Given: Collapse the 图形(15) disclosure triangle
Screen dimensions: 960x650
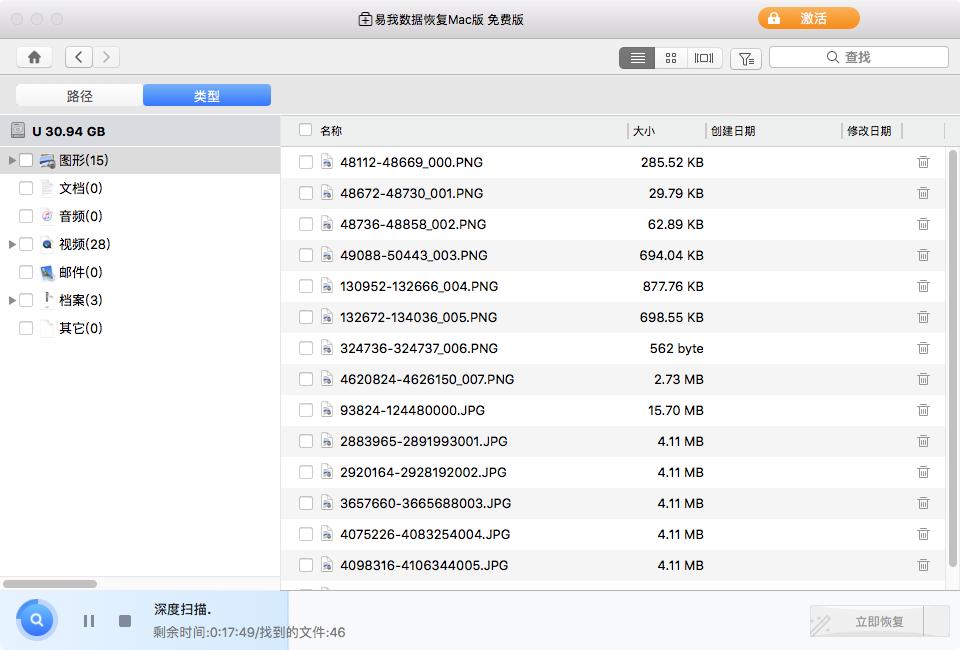Looking at the screenshot, I should 10,160.
